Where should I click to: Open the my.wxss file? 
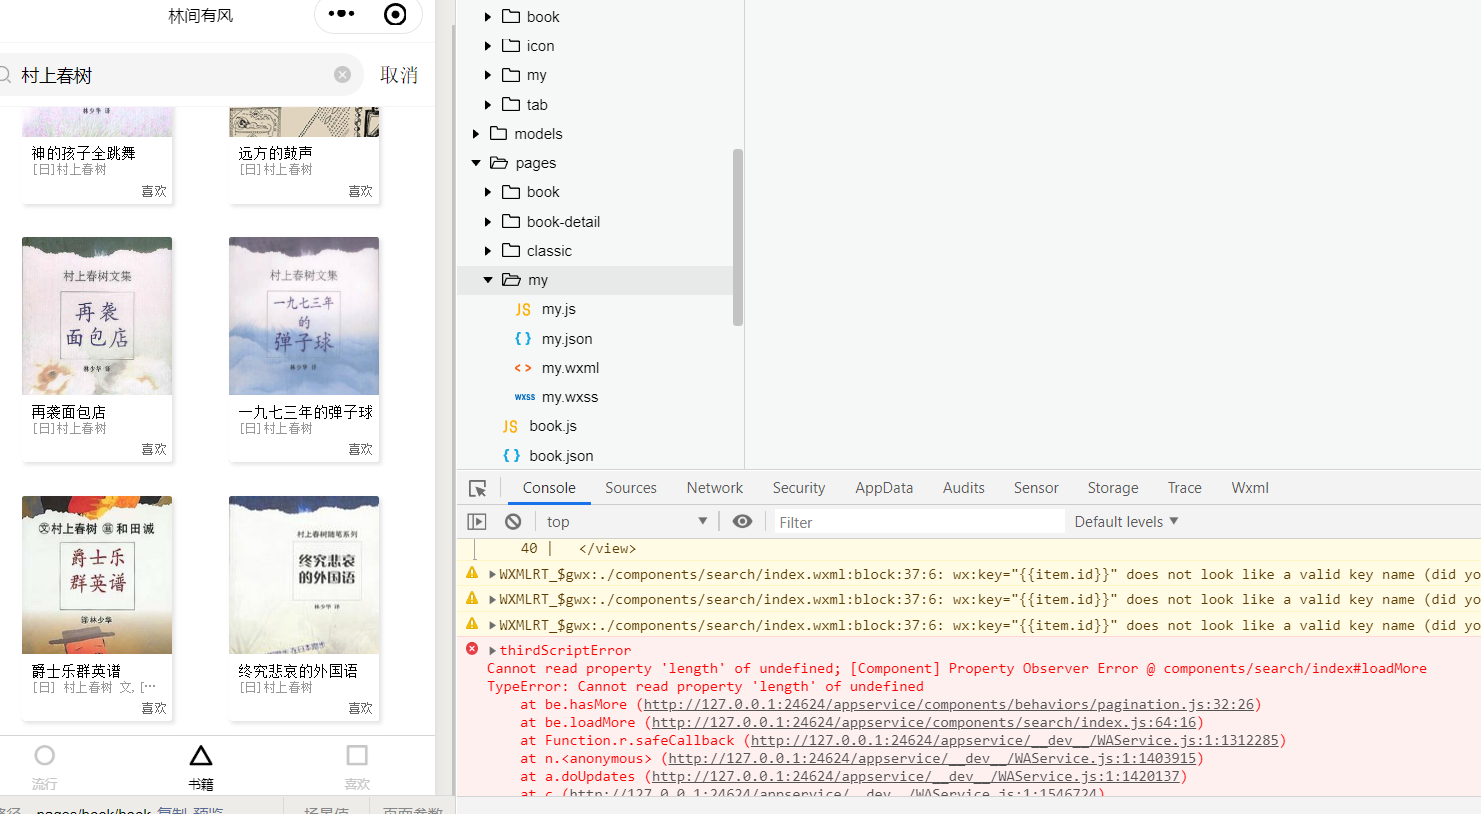pos(570,397)
